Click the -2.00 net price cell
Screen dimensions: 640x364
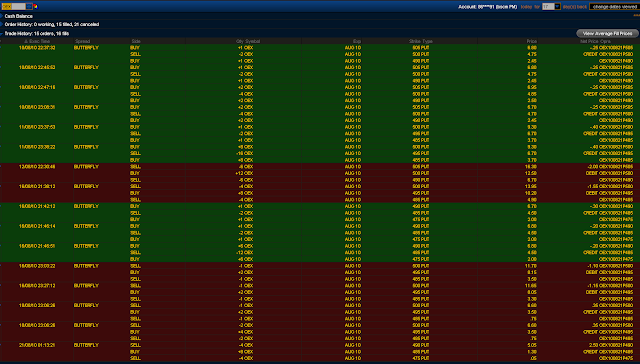coord(592,167)
